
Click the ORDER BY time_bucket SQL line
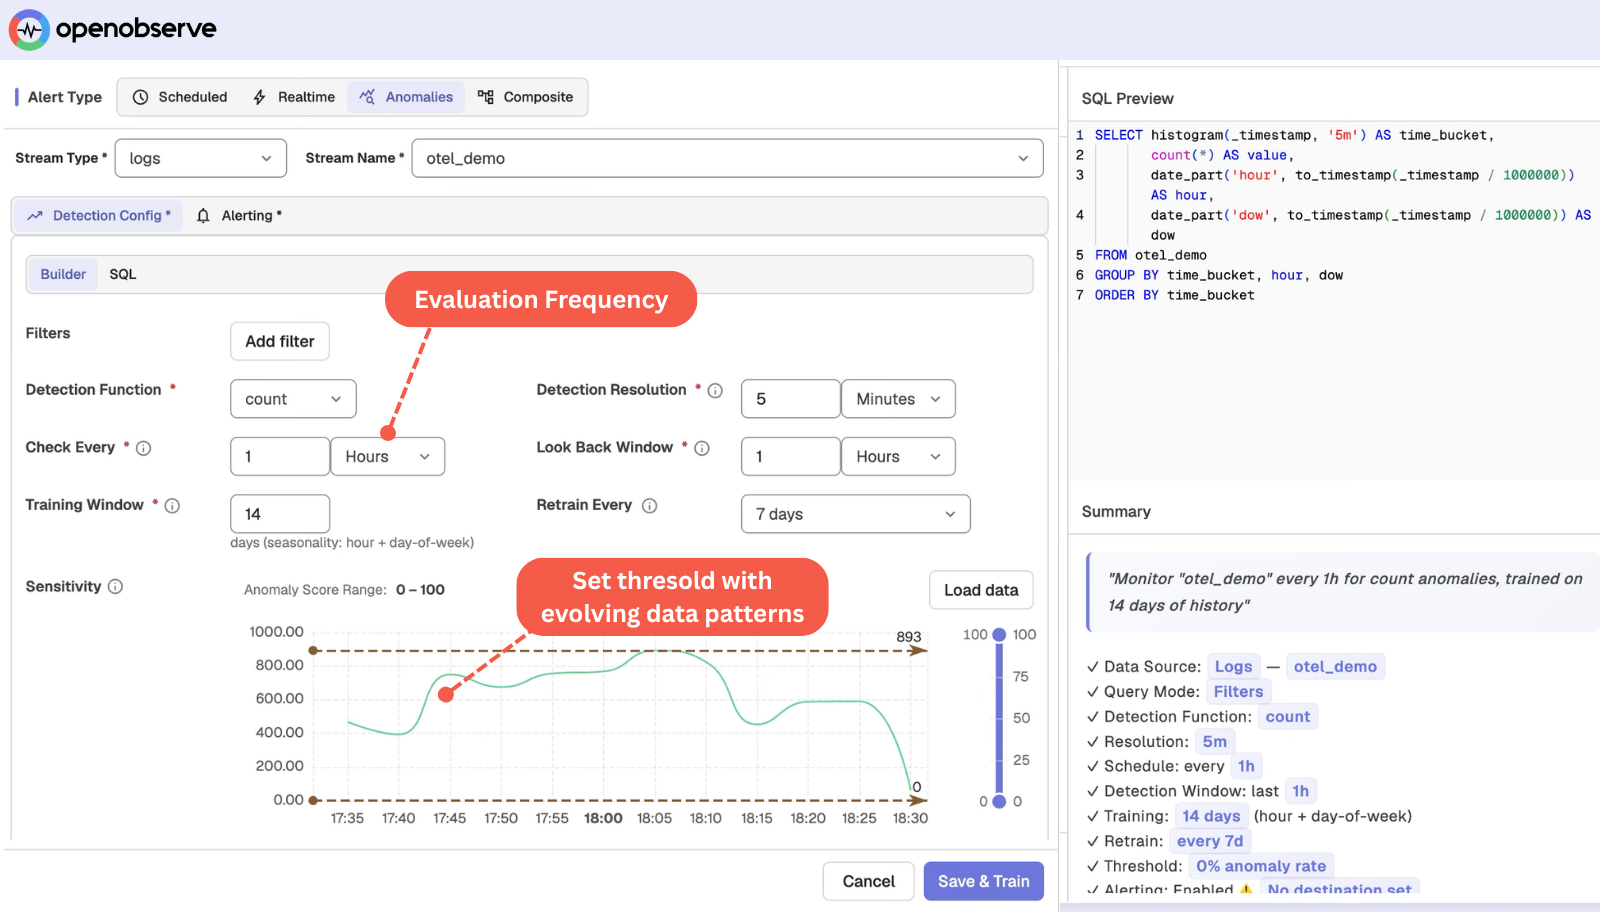pyautogui.click(x=1174, y=295)
